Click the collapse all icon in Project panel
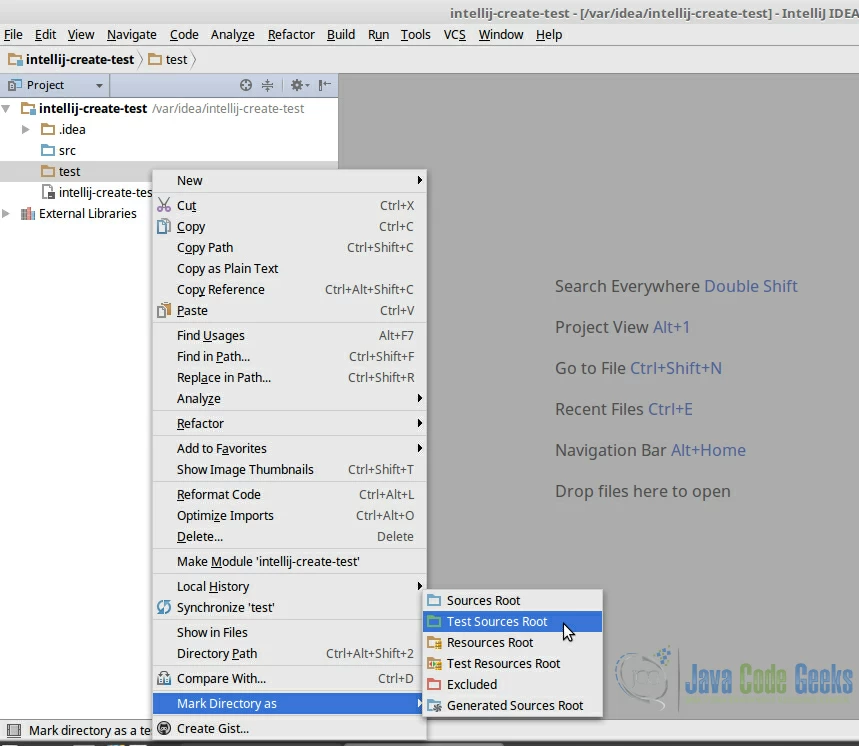This screenshot has width=859, height=746. pos(267,85)
